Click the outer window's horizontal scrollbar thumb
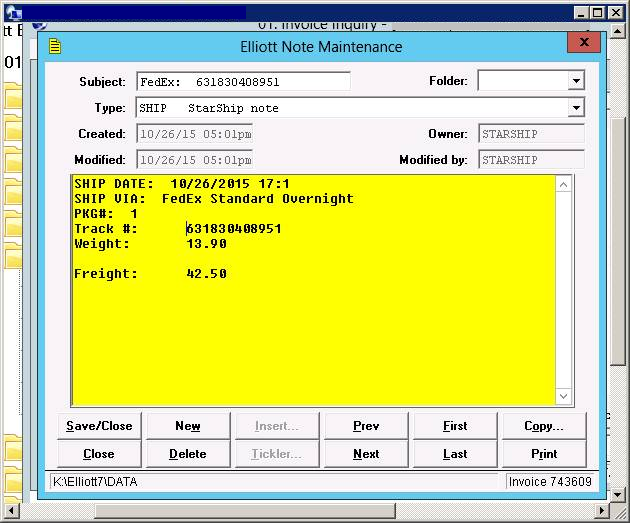The image size is (630, 523). coord(245,511)
